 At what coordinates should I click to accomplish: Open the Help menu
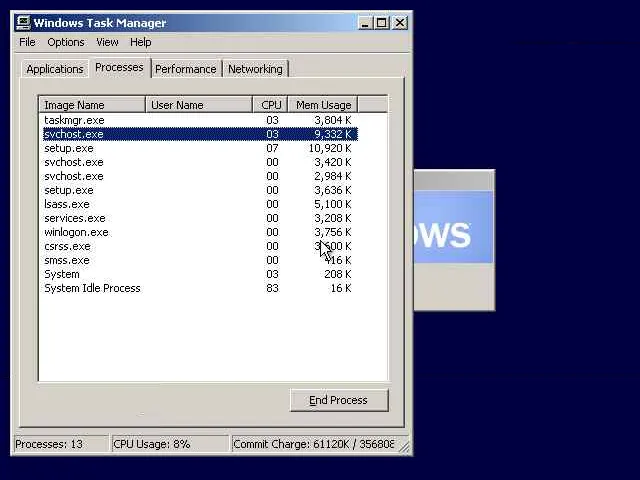140,42
